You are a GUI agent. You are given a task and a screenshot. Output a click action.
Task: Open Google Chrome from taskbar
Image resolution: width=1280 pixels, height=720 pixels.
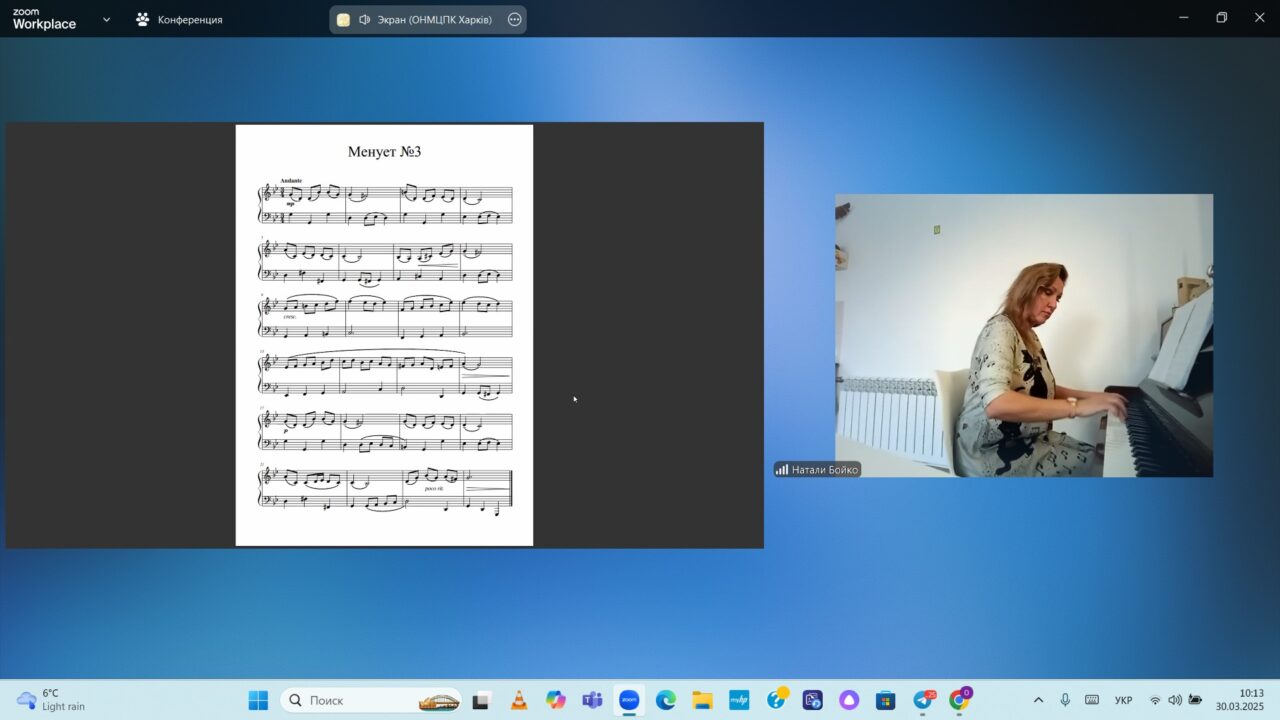(x=959, y=700)
